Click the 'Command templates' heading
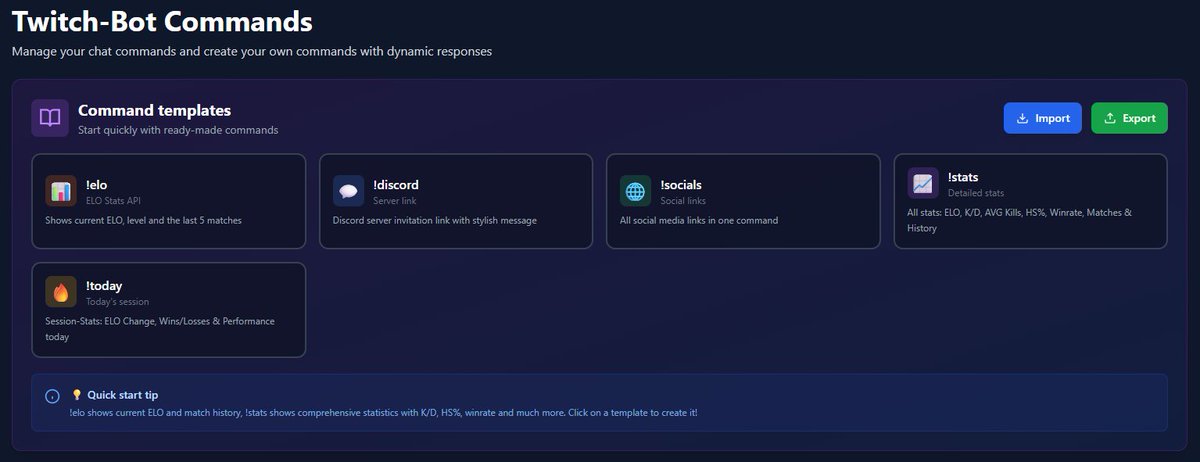 [154, 110]
